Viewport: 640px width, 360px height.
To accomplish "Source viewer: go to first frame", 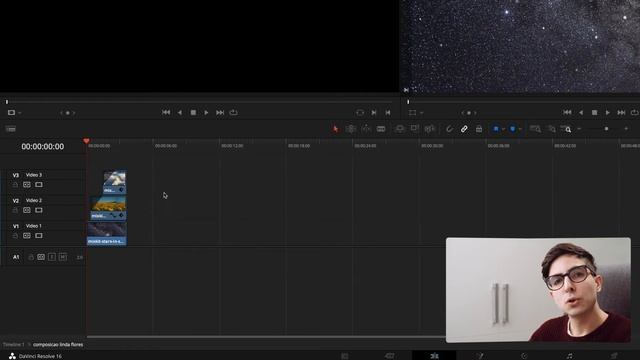I will (166, 112).
